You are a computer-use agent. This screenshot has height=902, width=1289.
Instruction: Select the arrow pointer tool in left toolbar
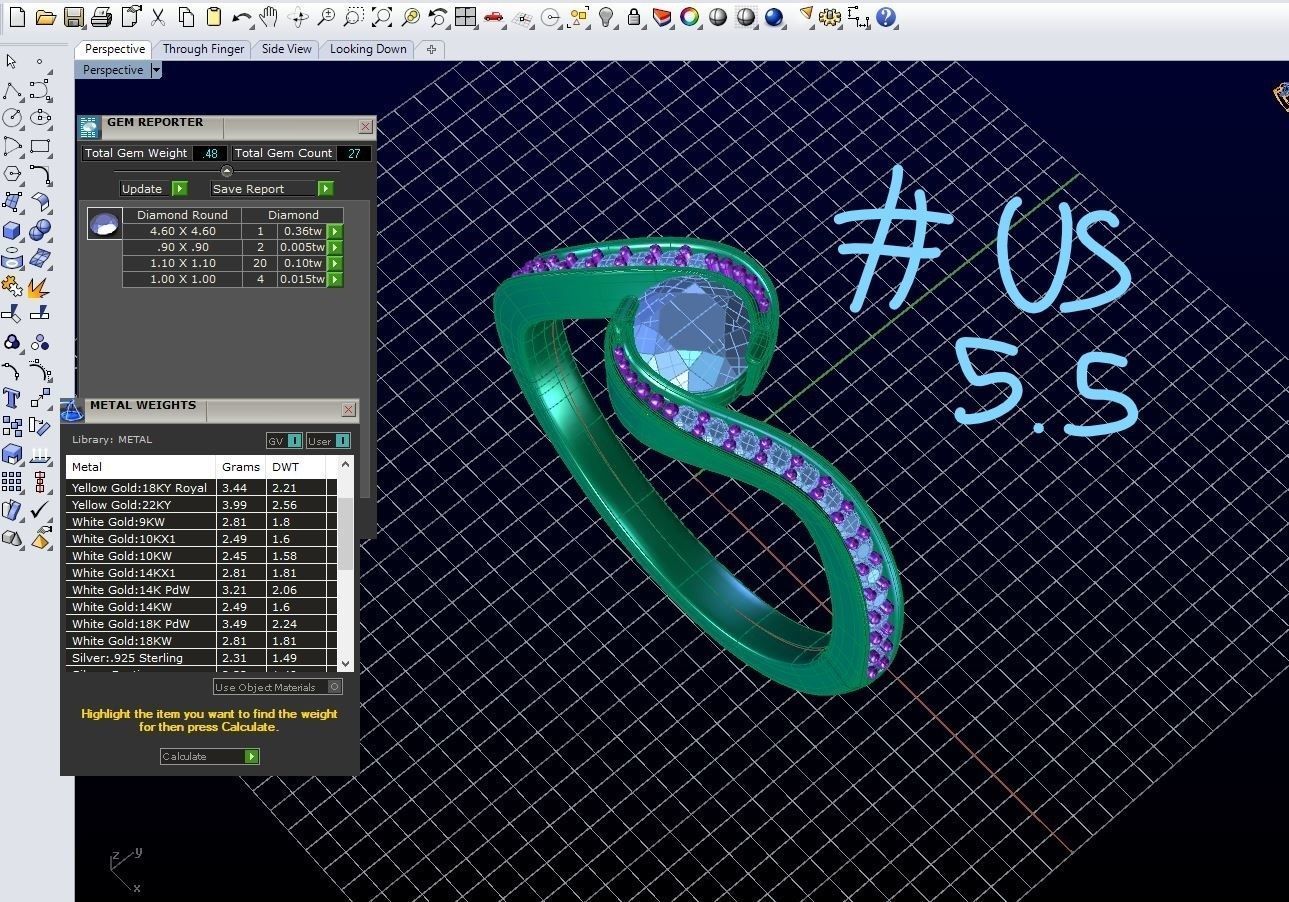[11, 62]
